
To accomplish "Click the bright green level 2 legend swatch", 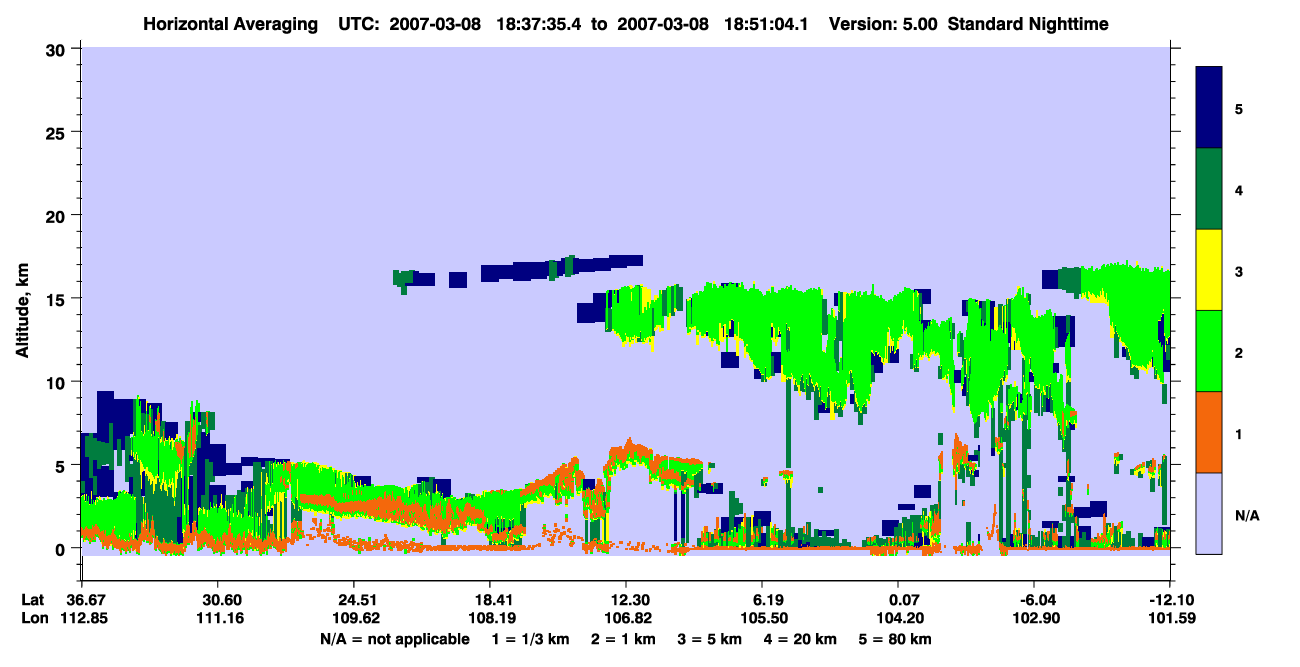I will 1209,350.
